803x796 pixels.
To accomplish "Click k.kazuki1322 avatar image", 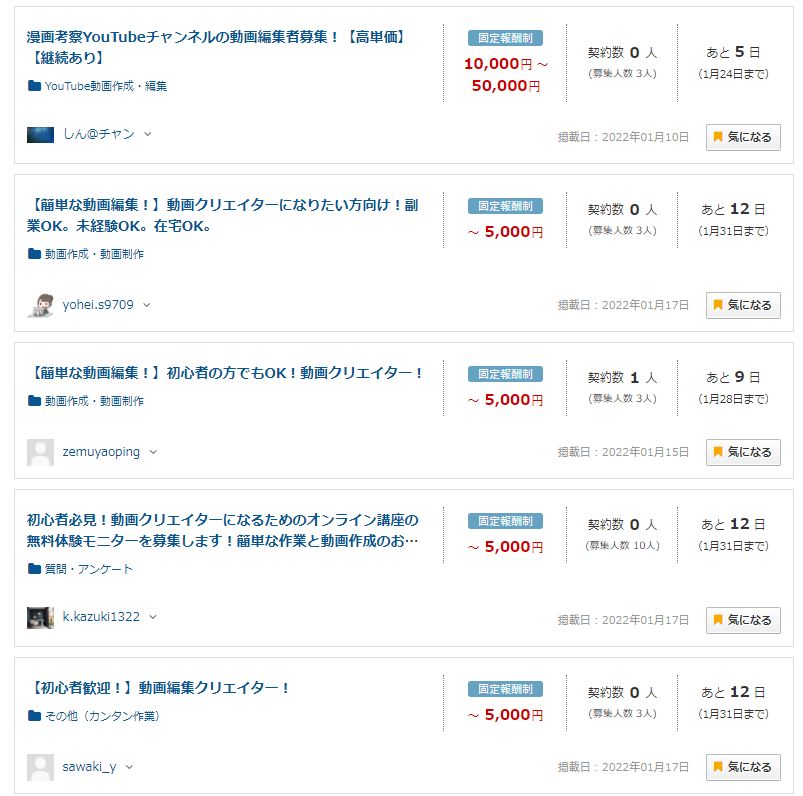I will point(40,617).
